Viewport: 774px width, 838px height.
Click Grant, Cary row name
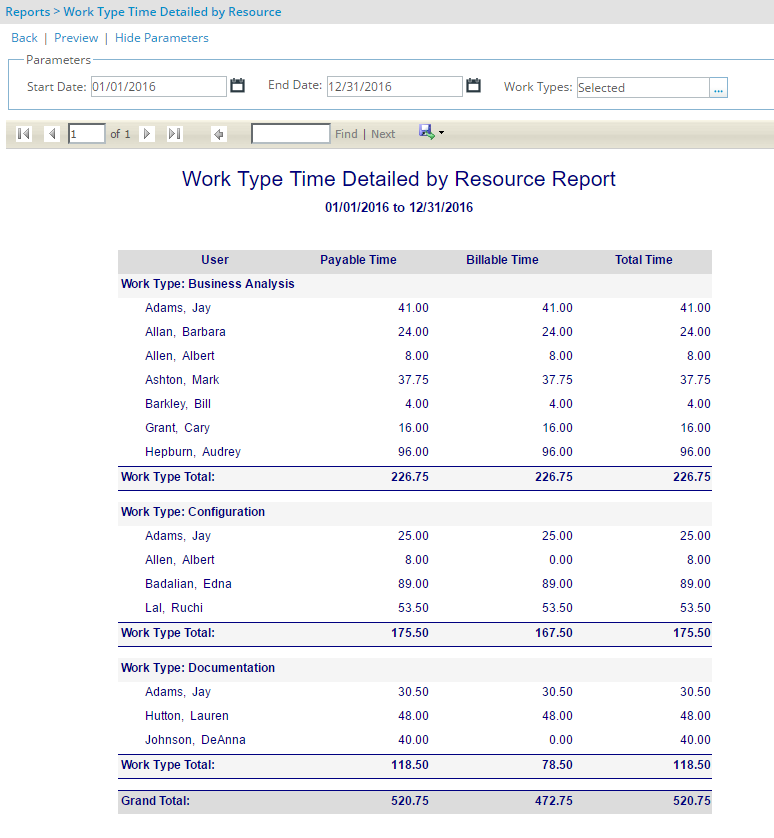click(x=177, y=428)
